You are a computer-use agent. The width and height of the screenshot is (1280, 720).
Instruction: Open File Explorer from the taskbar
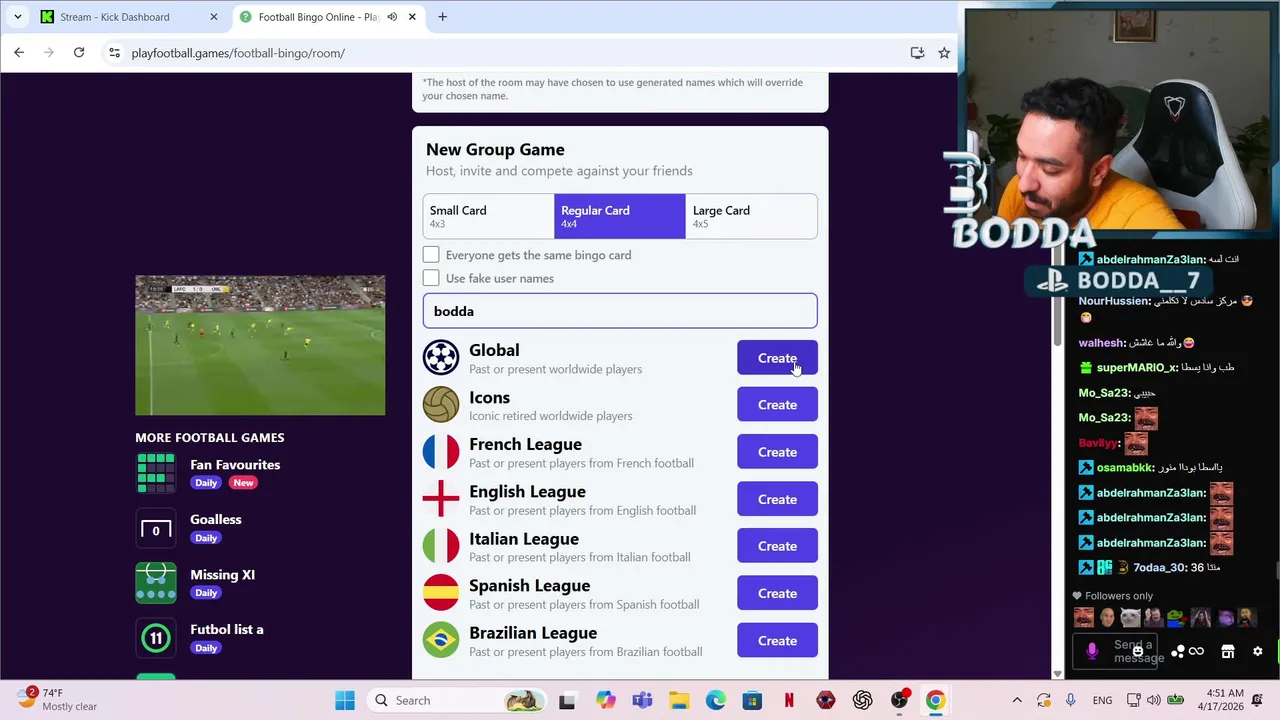679,700
